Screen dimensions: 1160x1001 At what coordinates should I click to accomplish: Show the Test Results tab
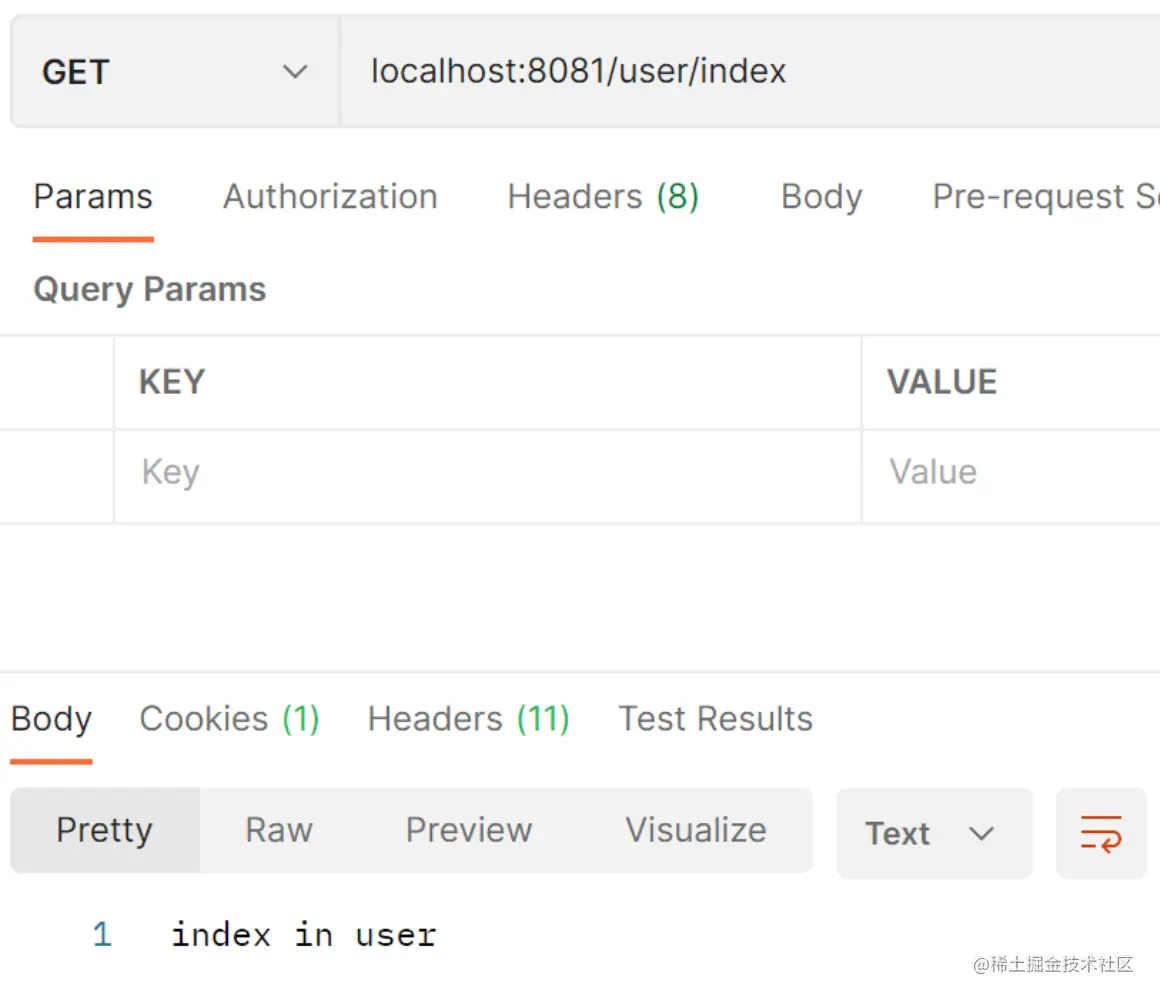pos(715,719)
